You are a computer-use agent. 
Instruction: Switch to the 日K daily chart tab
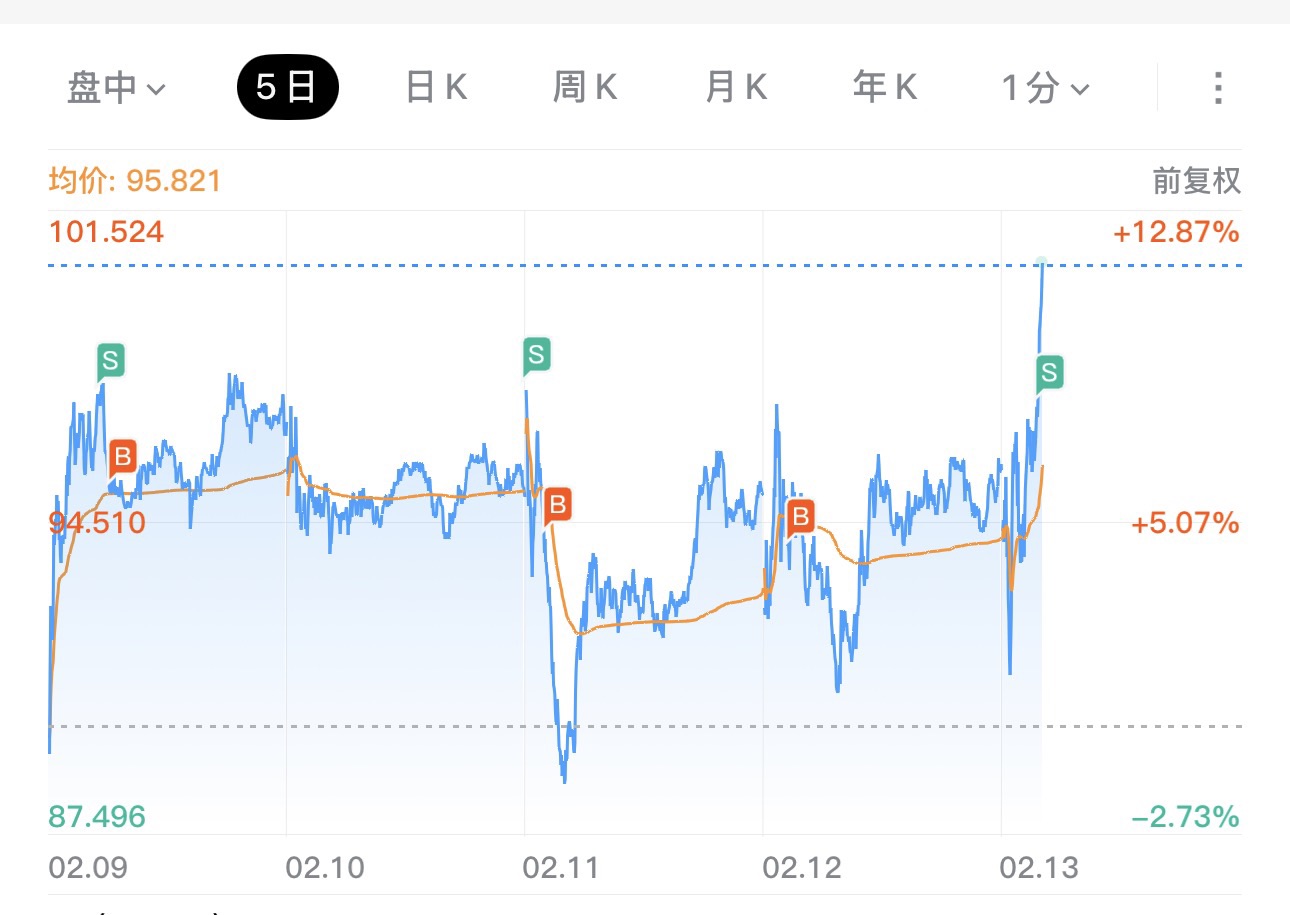(436, 88)
